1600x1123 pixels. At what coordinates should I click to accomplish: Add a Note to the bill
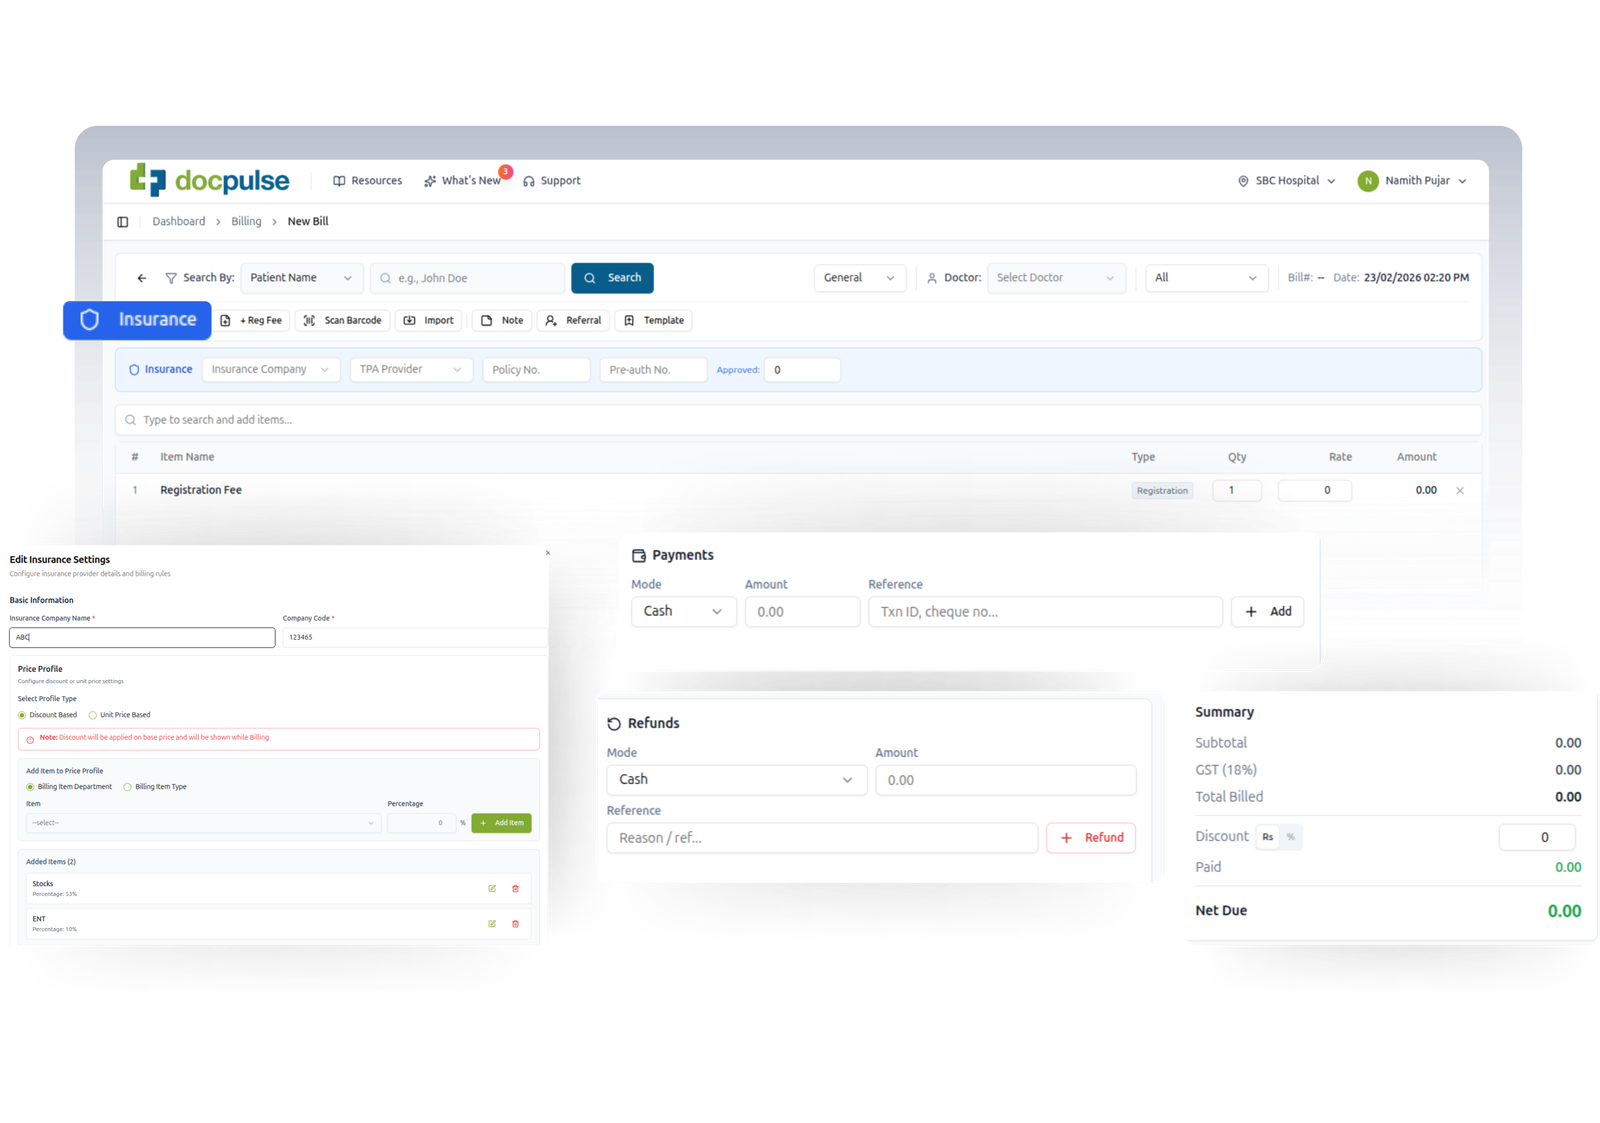(501, 320)
